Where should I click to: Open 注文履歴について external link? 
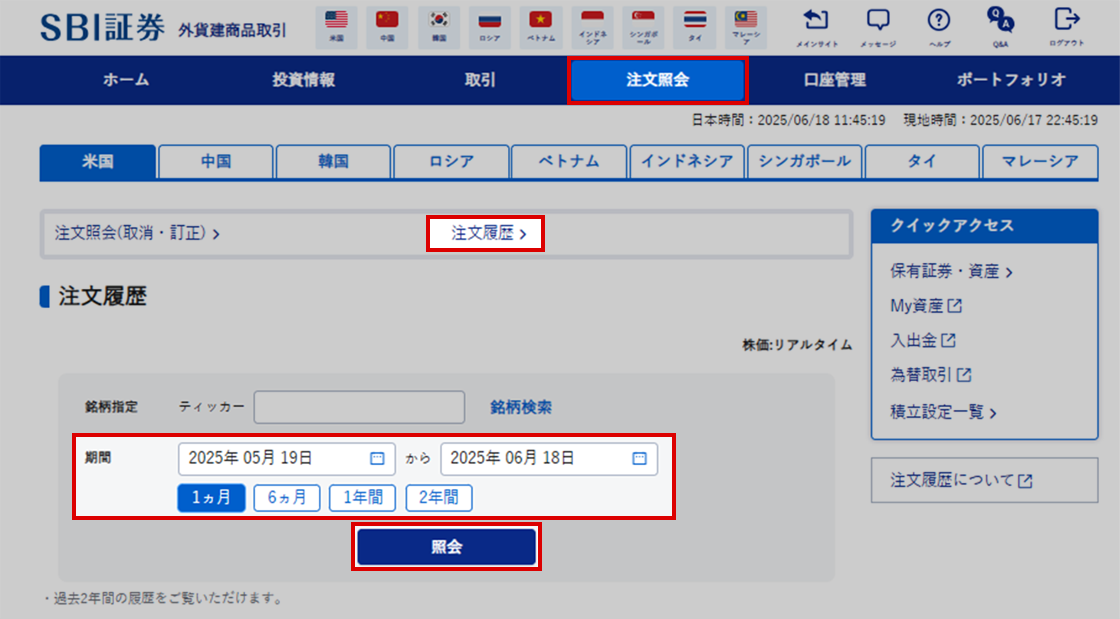(x=961, y=481)
